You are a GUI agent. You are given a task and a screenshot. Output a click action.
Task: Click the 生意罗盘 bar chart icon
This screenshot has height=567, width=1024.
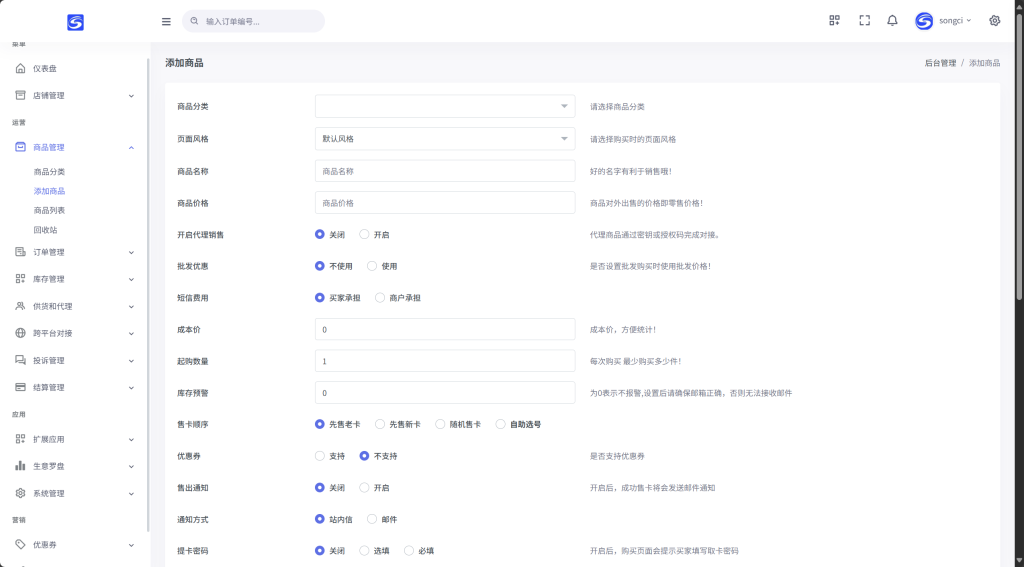[x=20, y=466]
